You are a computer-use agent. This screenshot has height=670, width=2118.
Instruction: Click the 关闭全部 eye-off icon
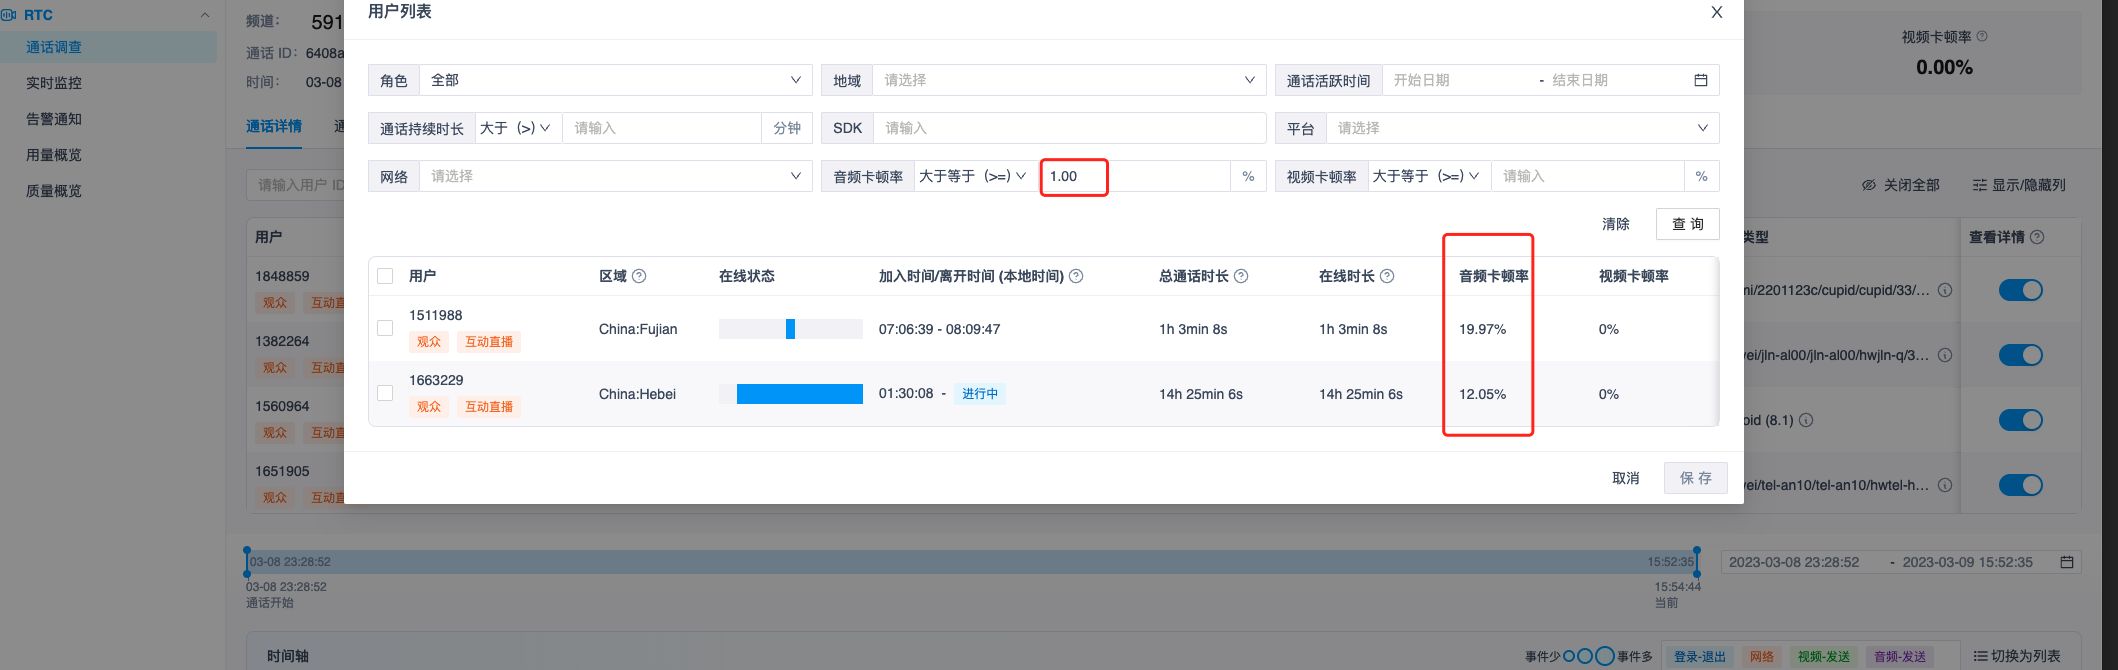click(1868, 185)
